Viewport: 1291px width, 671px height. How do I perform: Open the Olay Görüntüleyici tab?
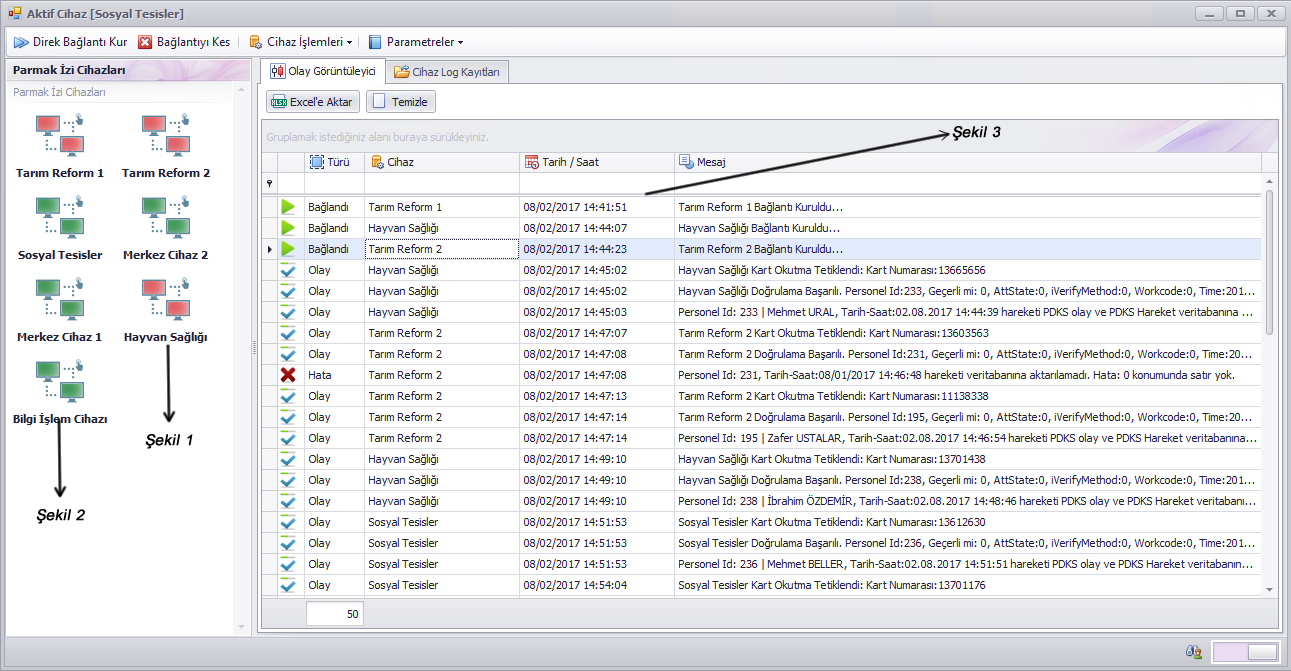tap(322, 72)
